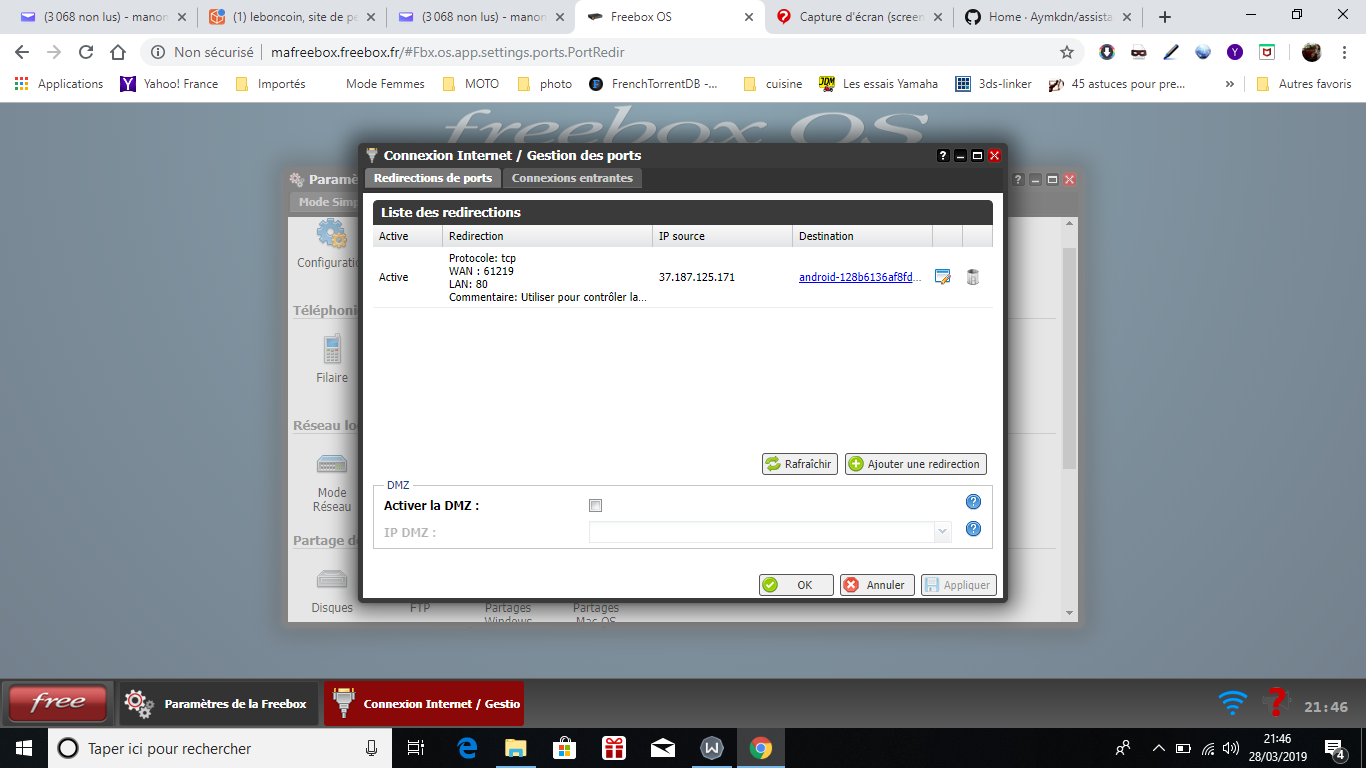Open the Free menu in the taskbar
This screenshot has width=1366, height=768.
pos(56,703)
